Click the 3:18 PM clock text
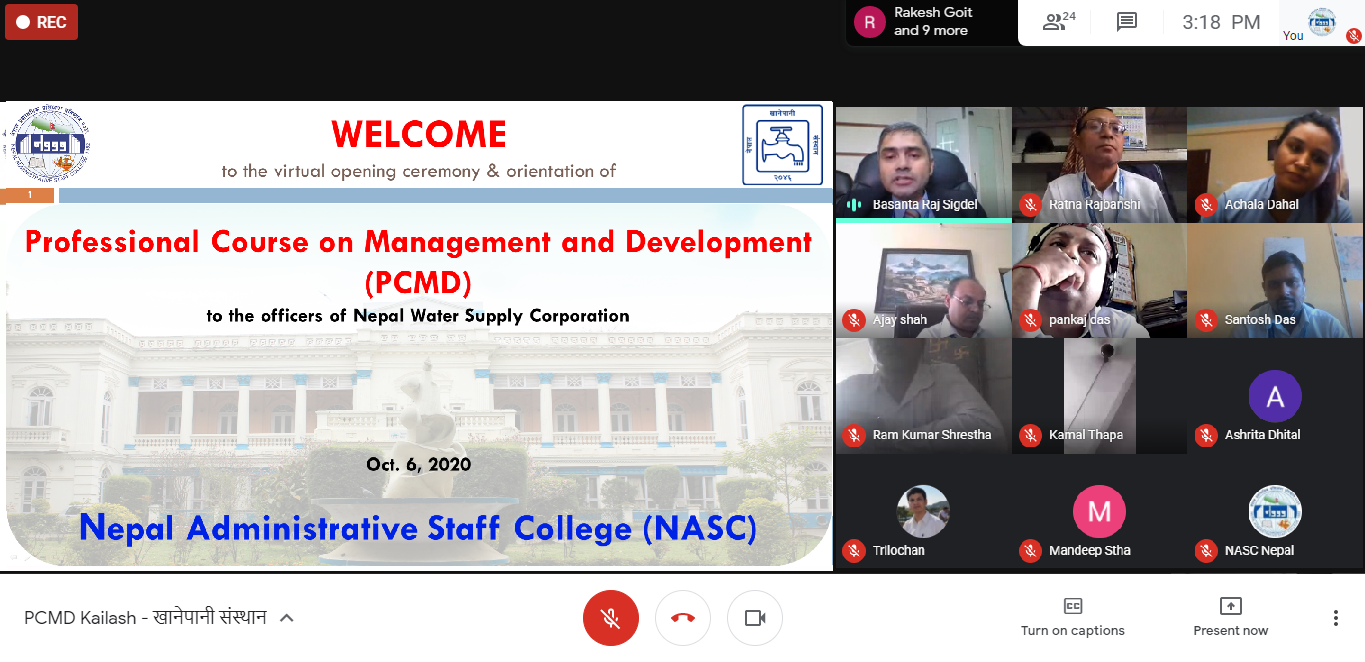1365x662 pixels. 1220,22
